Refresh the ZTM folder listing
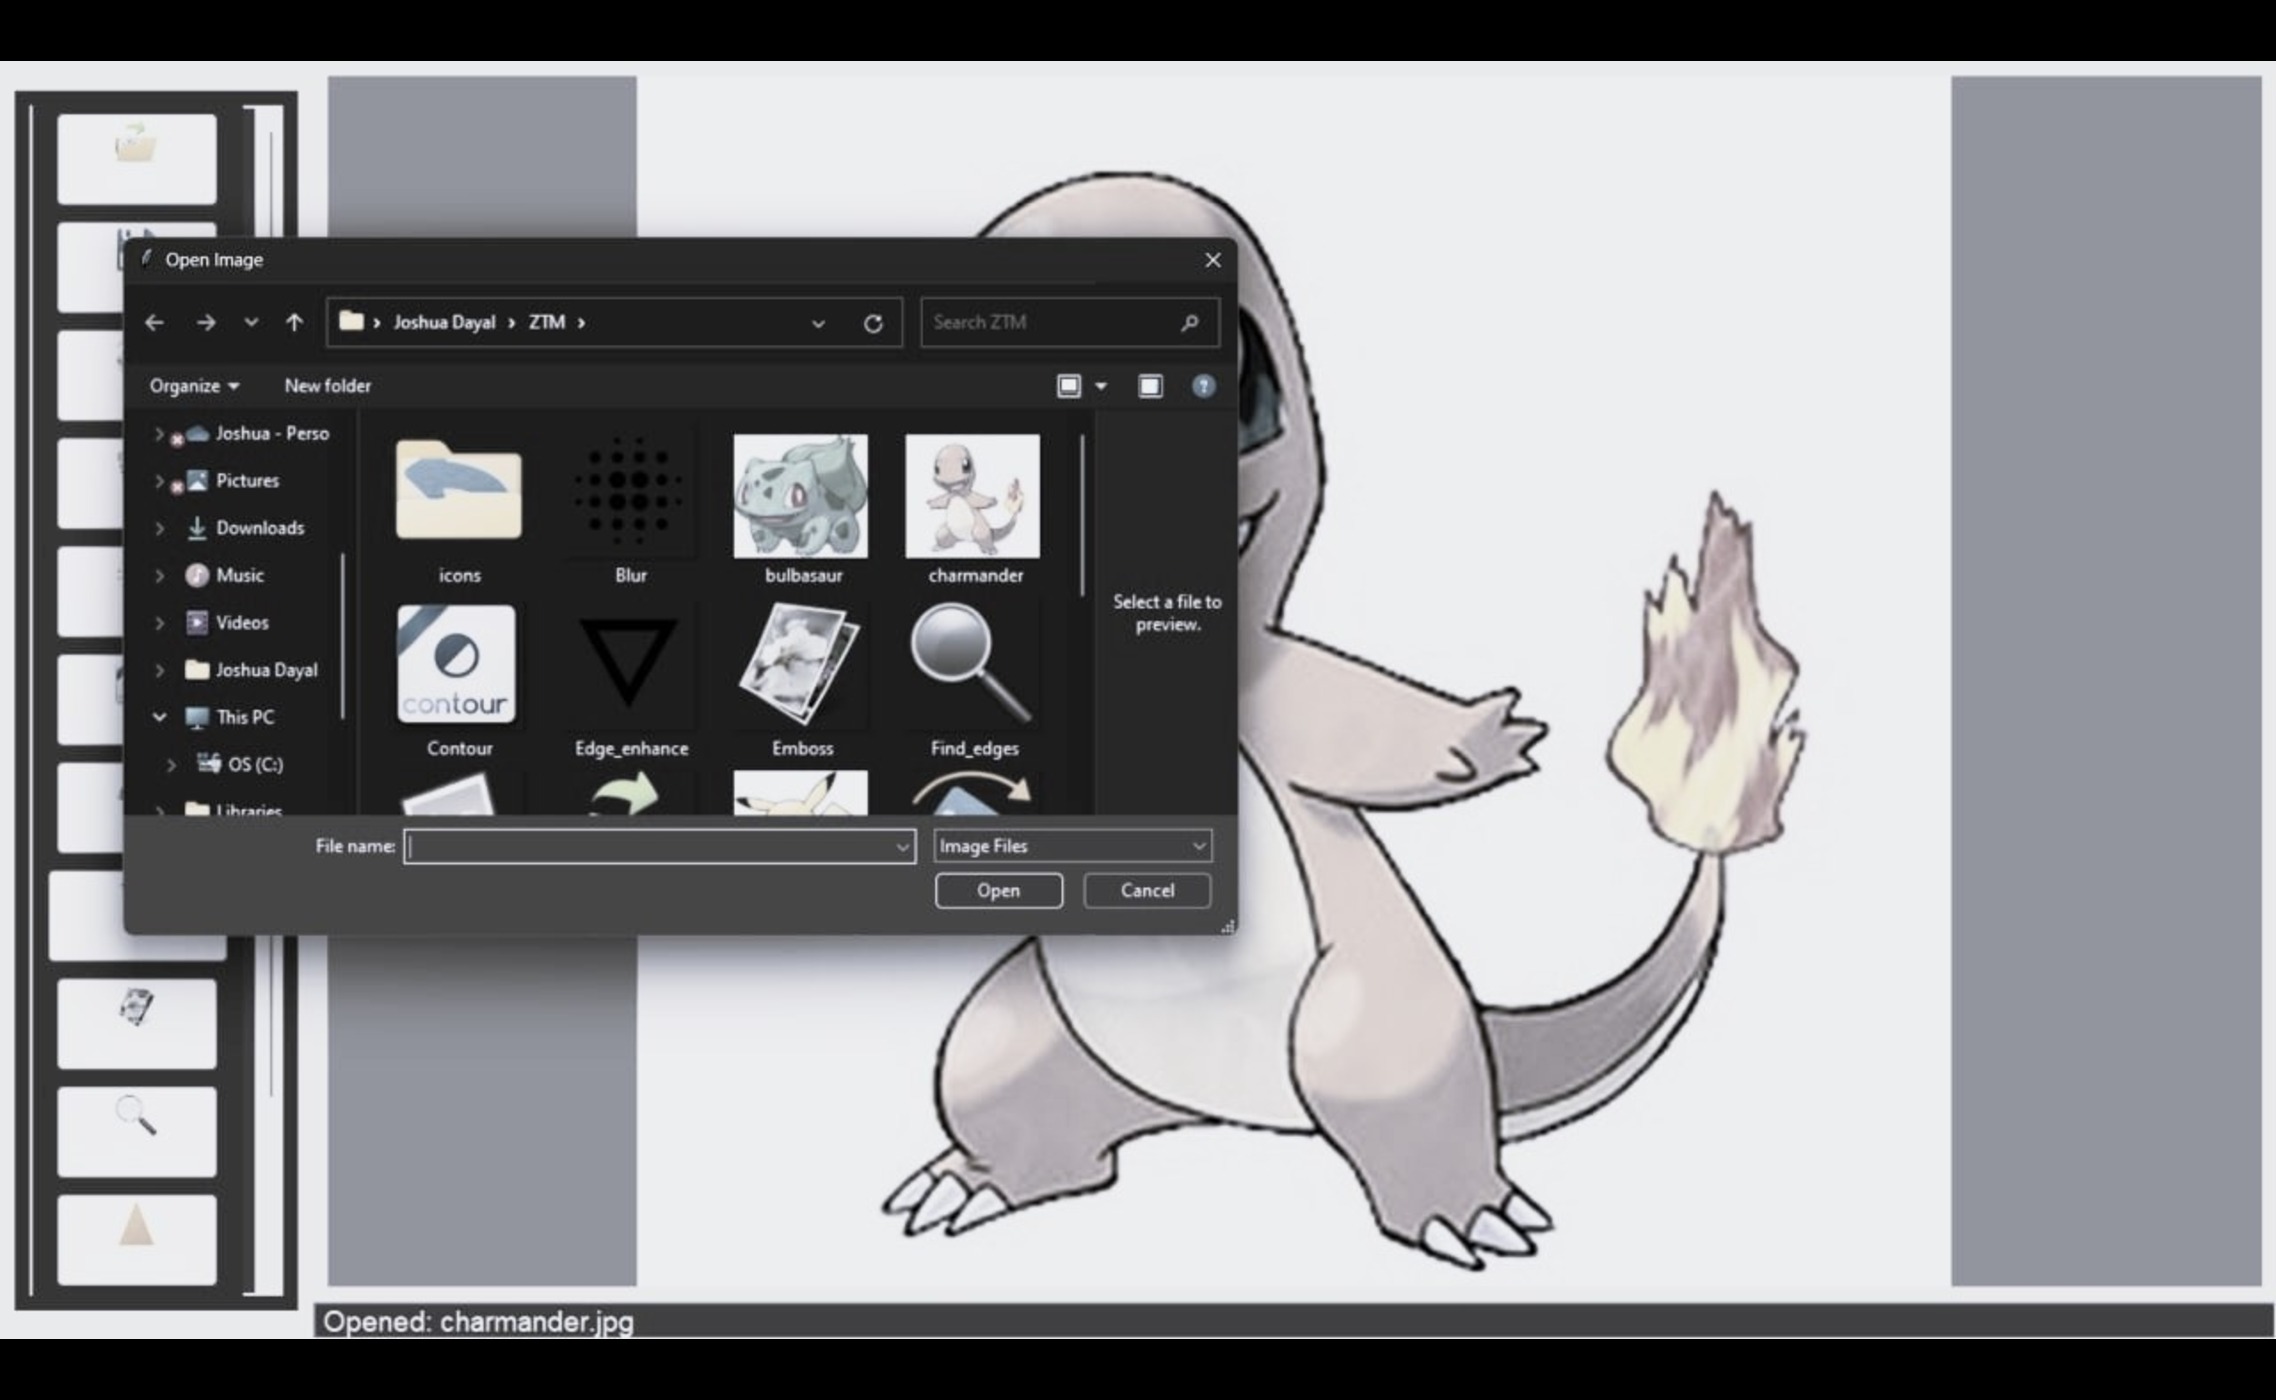Image resolution: width=2276 pixels, height=1400 pixels. (873, 323)
